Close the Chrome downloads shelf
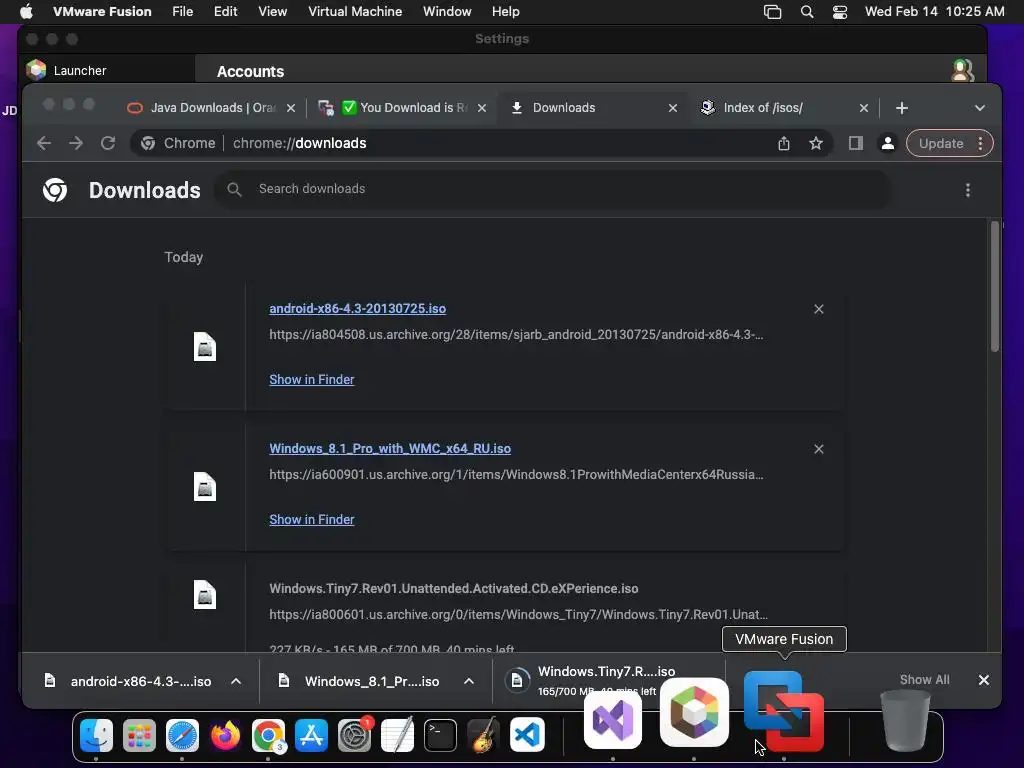The image size is (1024, 768). 984,680
